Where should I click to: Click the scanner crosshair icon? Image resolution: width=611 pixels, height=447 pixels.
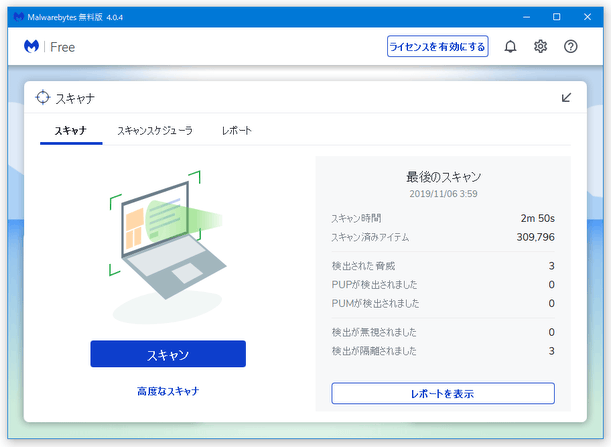(x=43, y=97)
